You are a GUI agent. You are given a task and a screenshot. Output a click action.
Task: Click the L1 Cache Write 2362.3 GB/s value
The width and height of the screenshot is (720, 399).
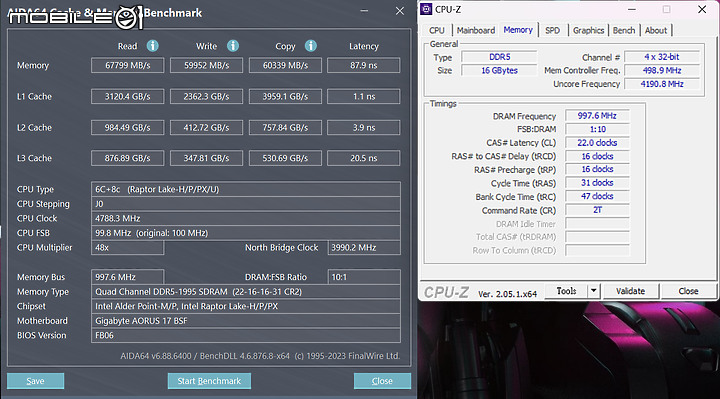(207, 96)
